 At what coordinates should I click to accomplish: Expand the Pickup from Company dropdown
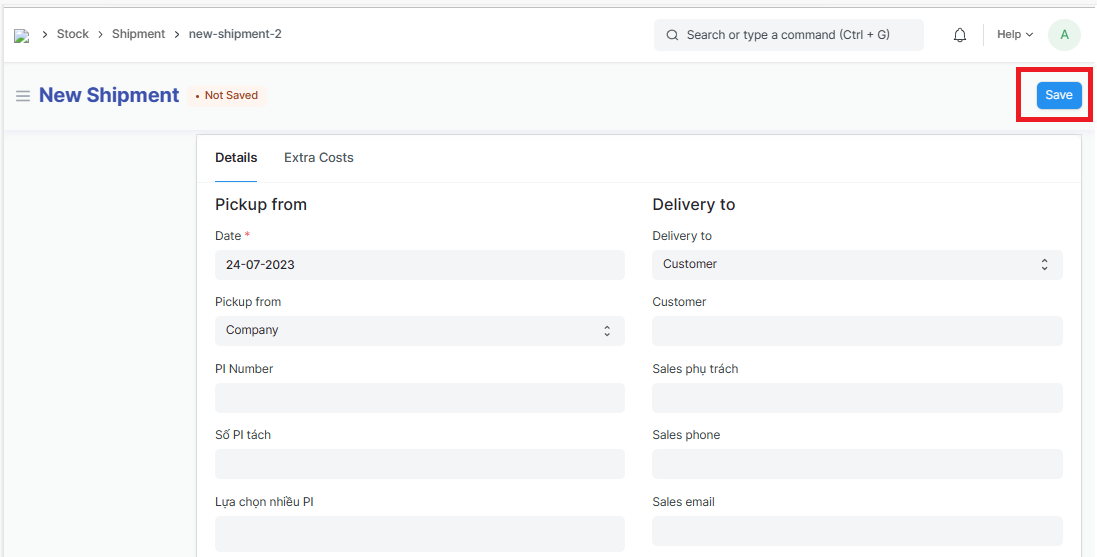419,331
